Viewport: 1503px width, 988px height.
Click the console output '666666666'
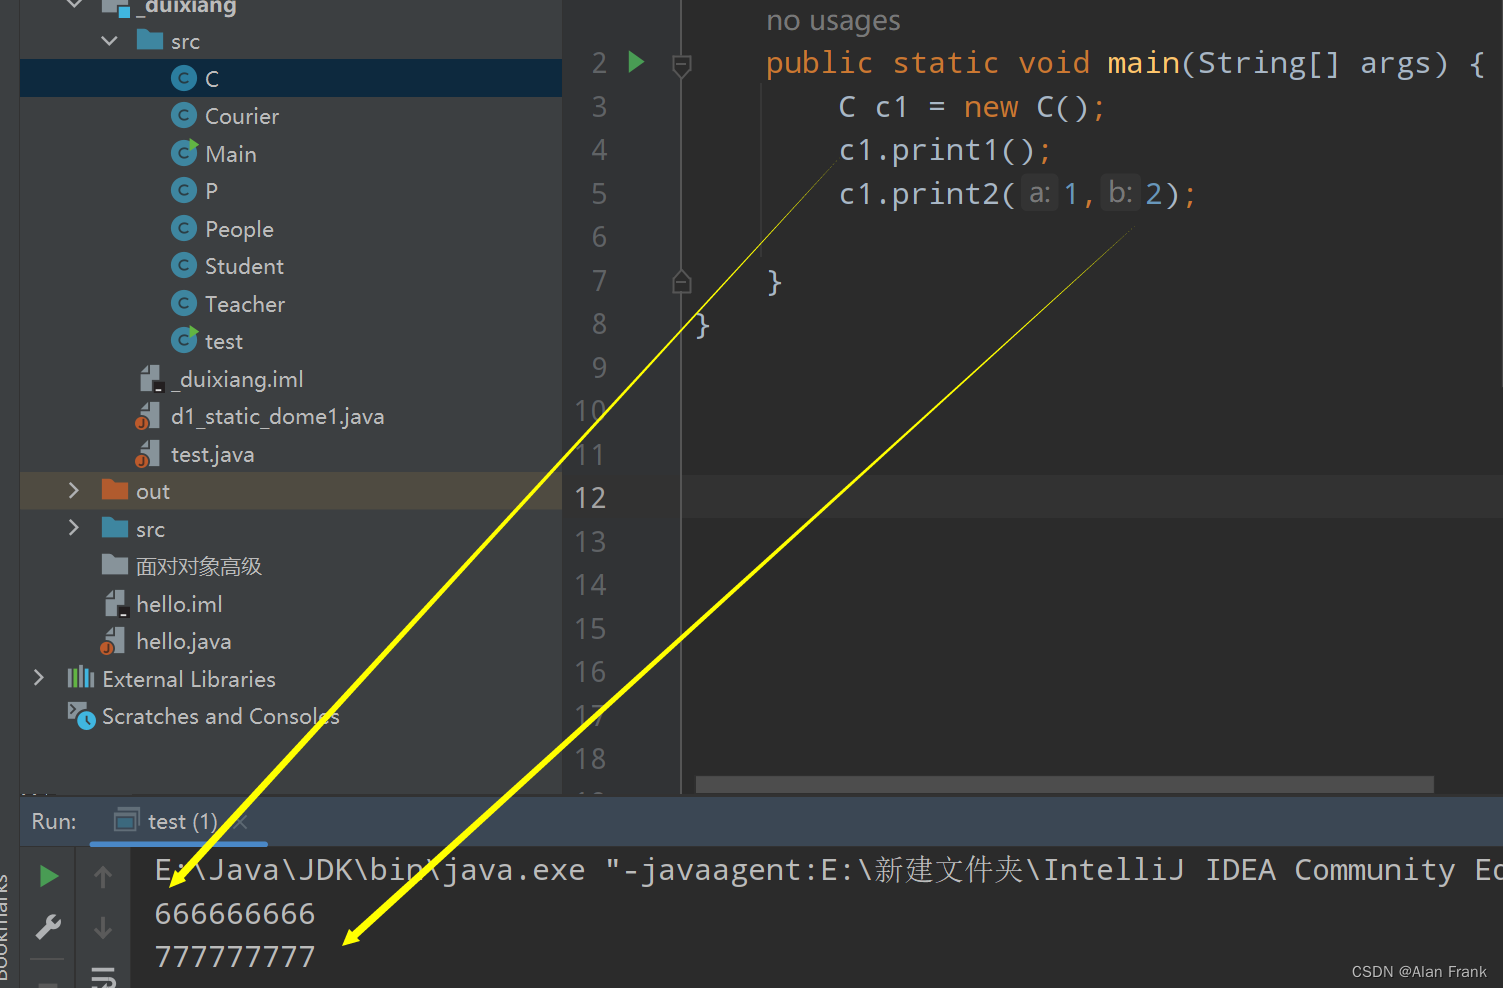(x=235, y=913)
